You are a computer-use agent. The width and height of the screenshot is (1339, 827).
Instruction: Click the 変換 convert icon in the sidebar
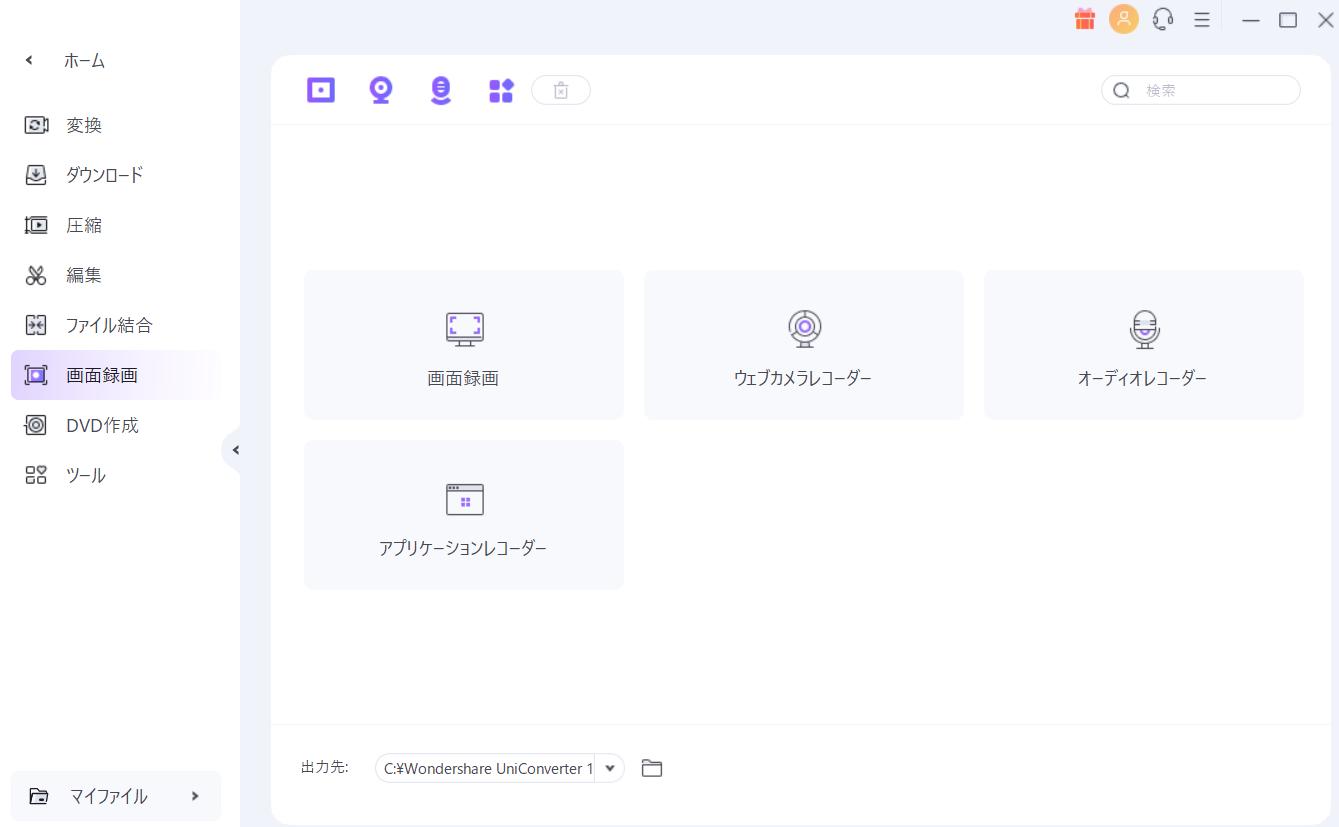[x=36, y=125]
